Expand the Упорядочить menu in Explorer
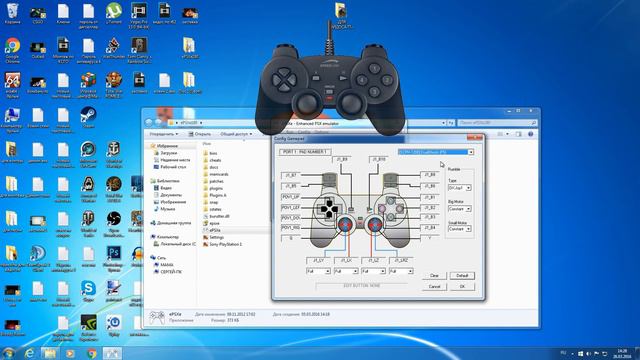The width and height of the screenshot is (640, 360). [163, 134]
